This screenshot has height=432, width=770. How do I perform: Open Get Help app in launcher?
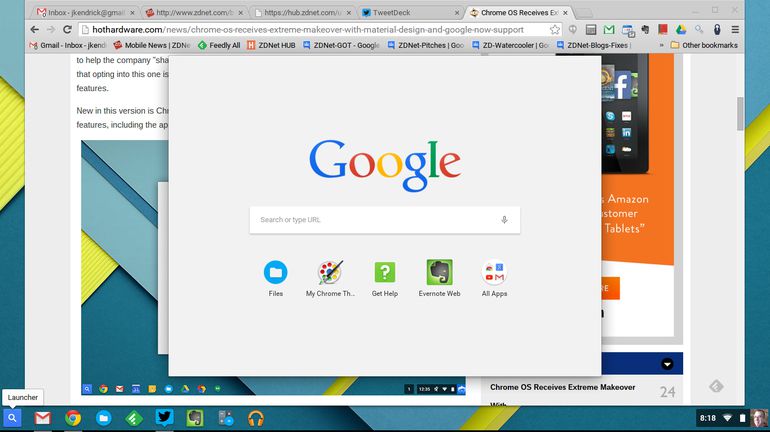tap(385, 278)
